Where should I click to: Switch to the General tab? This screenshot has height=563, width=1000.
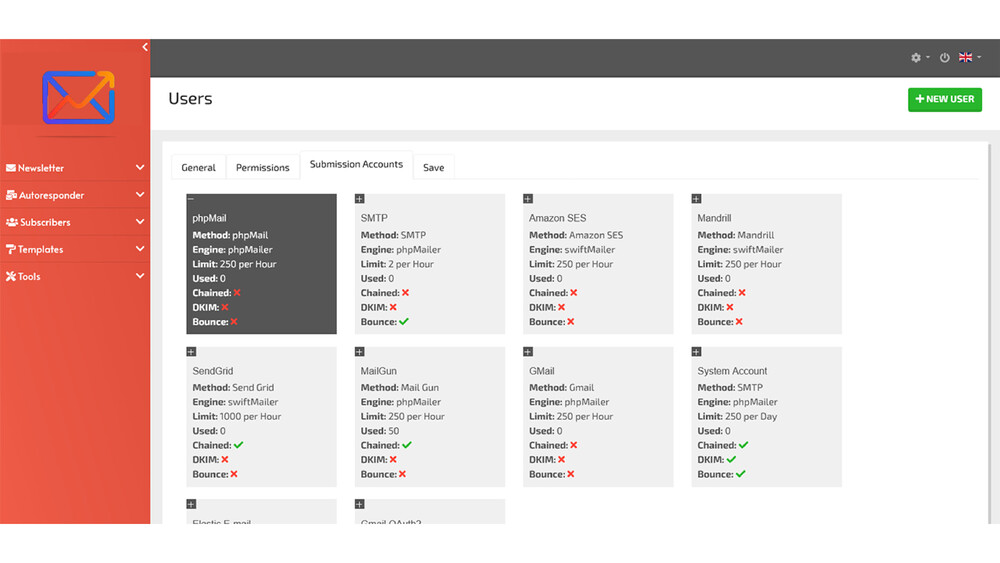(x=198, y=168)
